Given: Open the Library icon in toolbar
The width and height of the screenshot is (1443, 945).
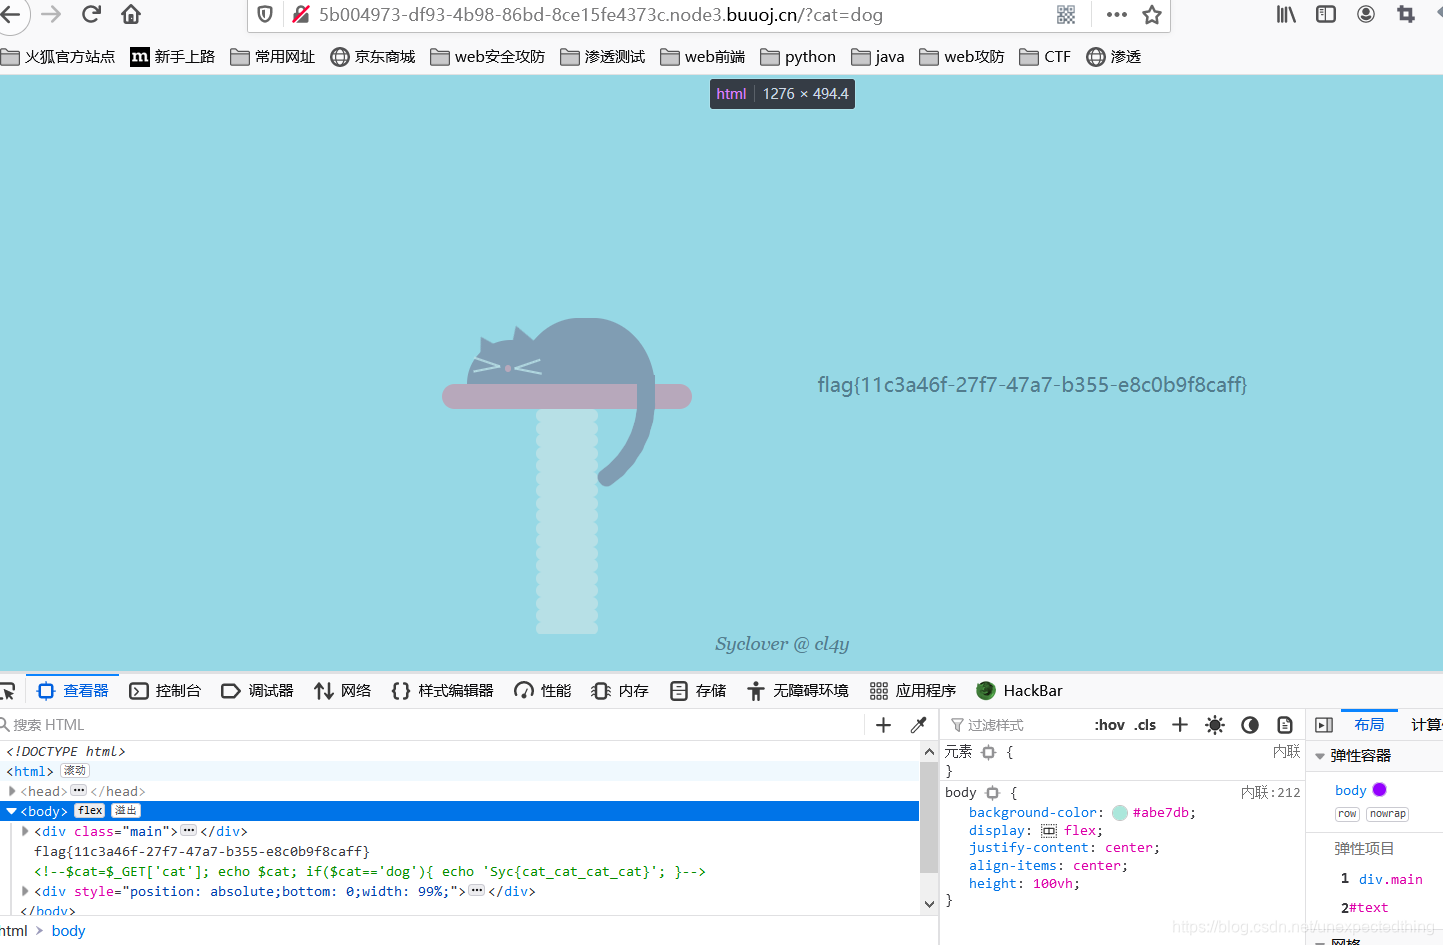Looking at the screenshot, I should tap(1286, 14).
